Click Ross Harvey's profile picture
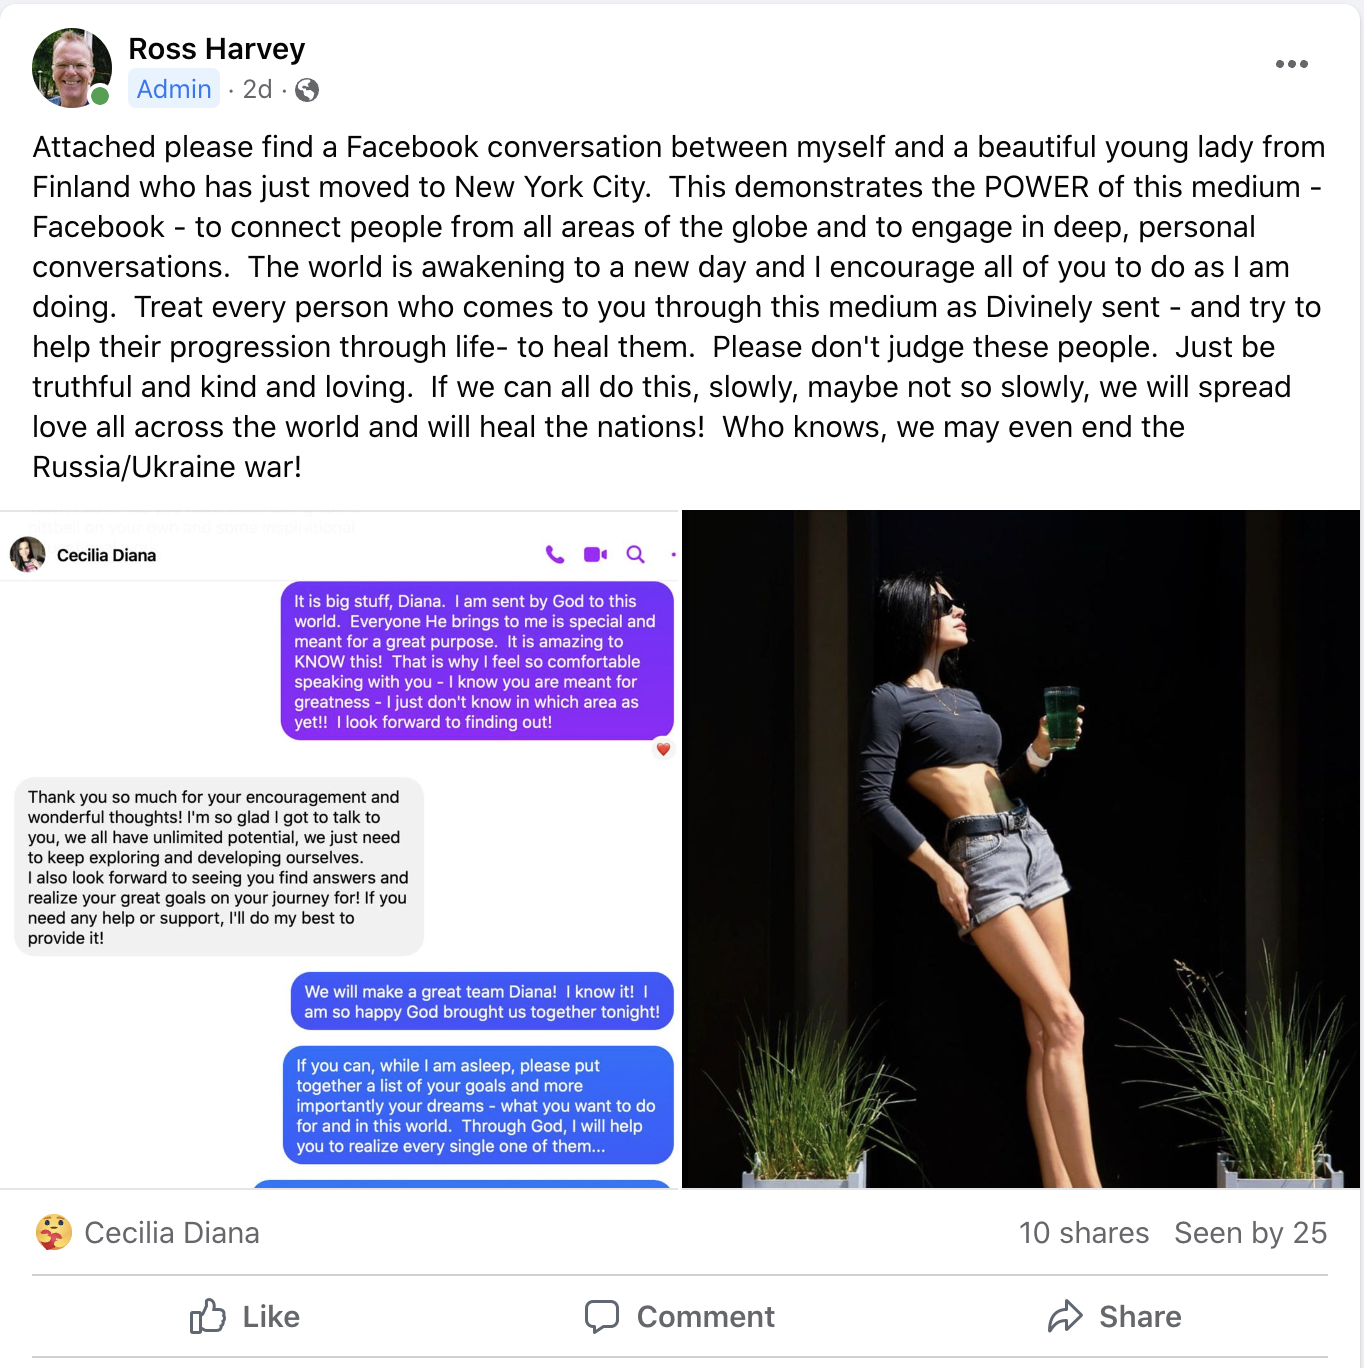 [x=72, y=67]
